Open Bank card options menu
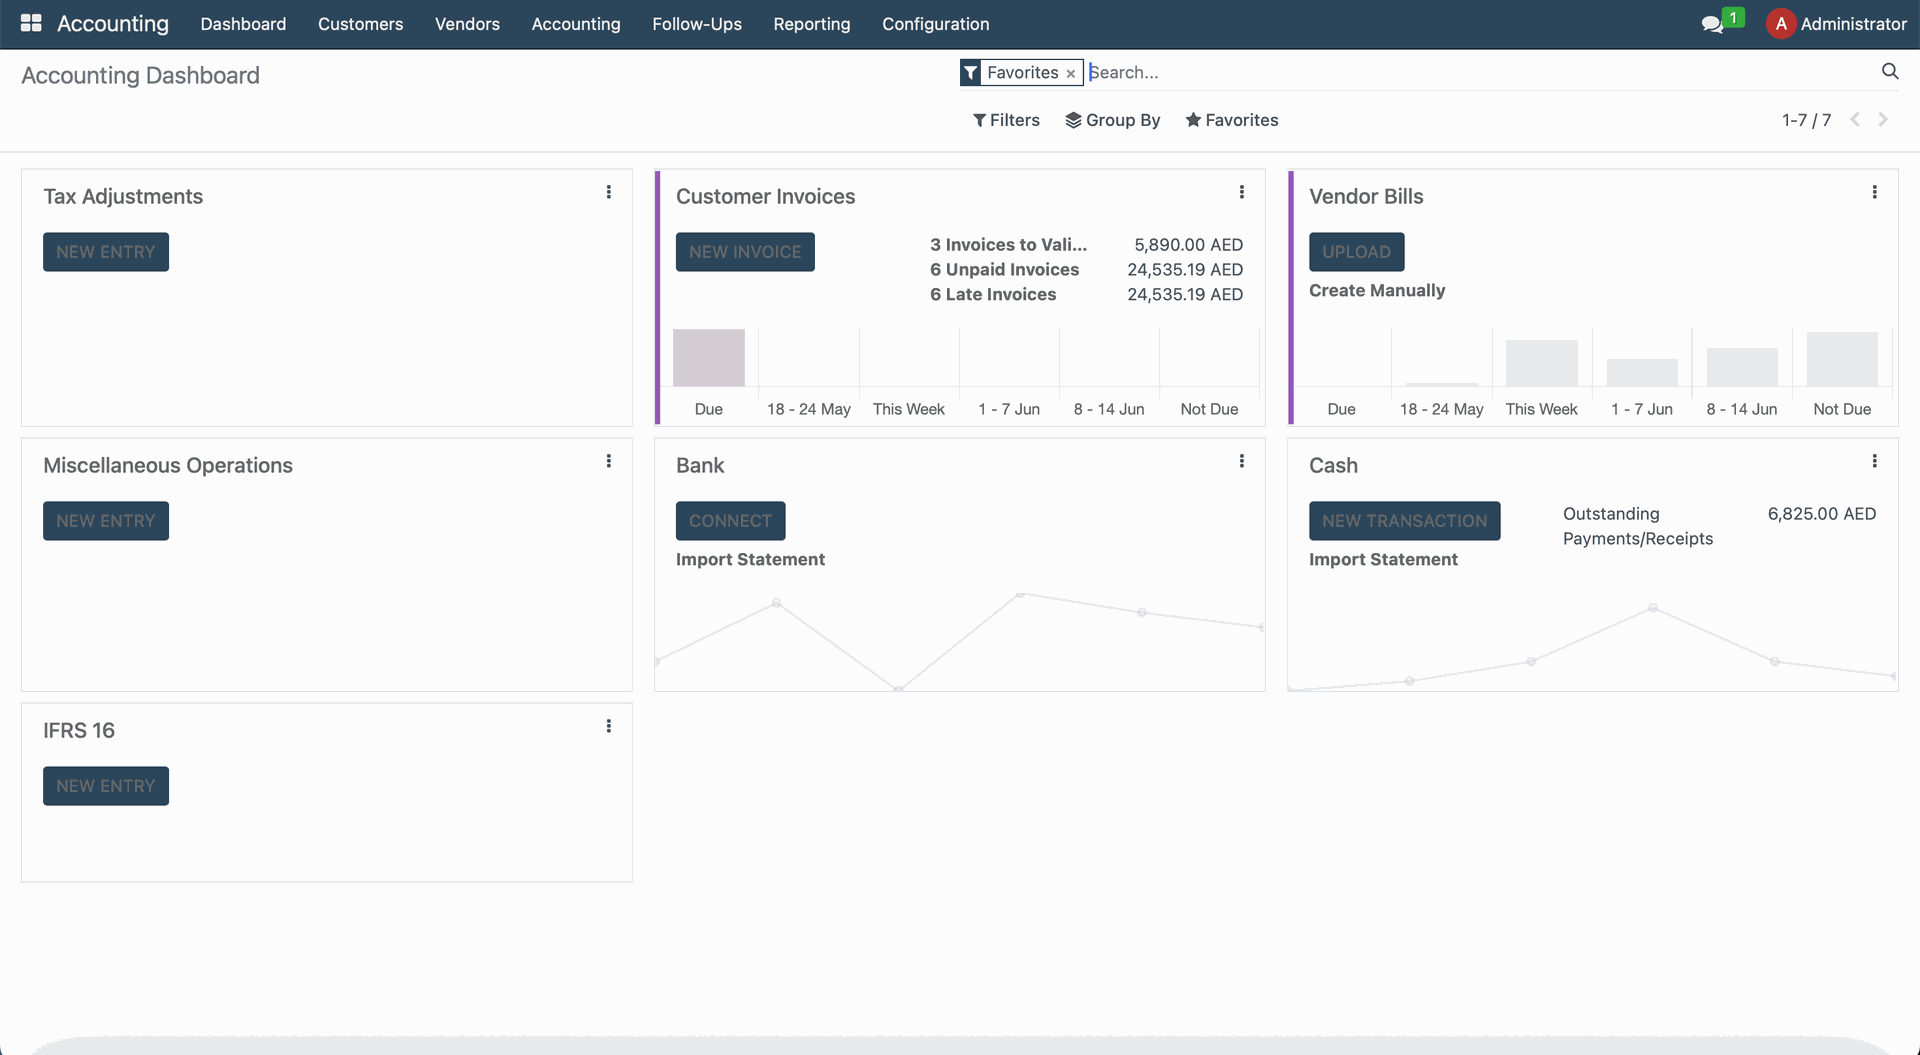Screen dimensions: 1920x1055 (x=1241, y=461)
